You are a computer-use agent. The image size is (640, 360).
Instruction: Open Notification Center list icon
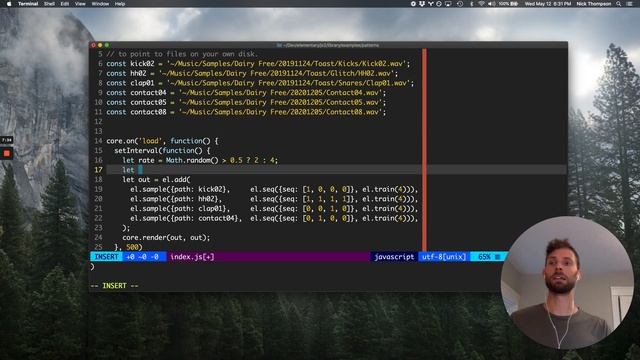(x=629, y=4)
